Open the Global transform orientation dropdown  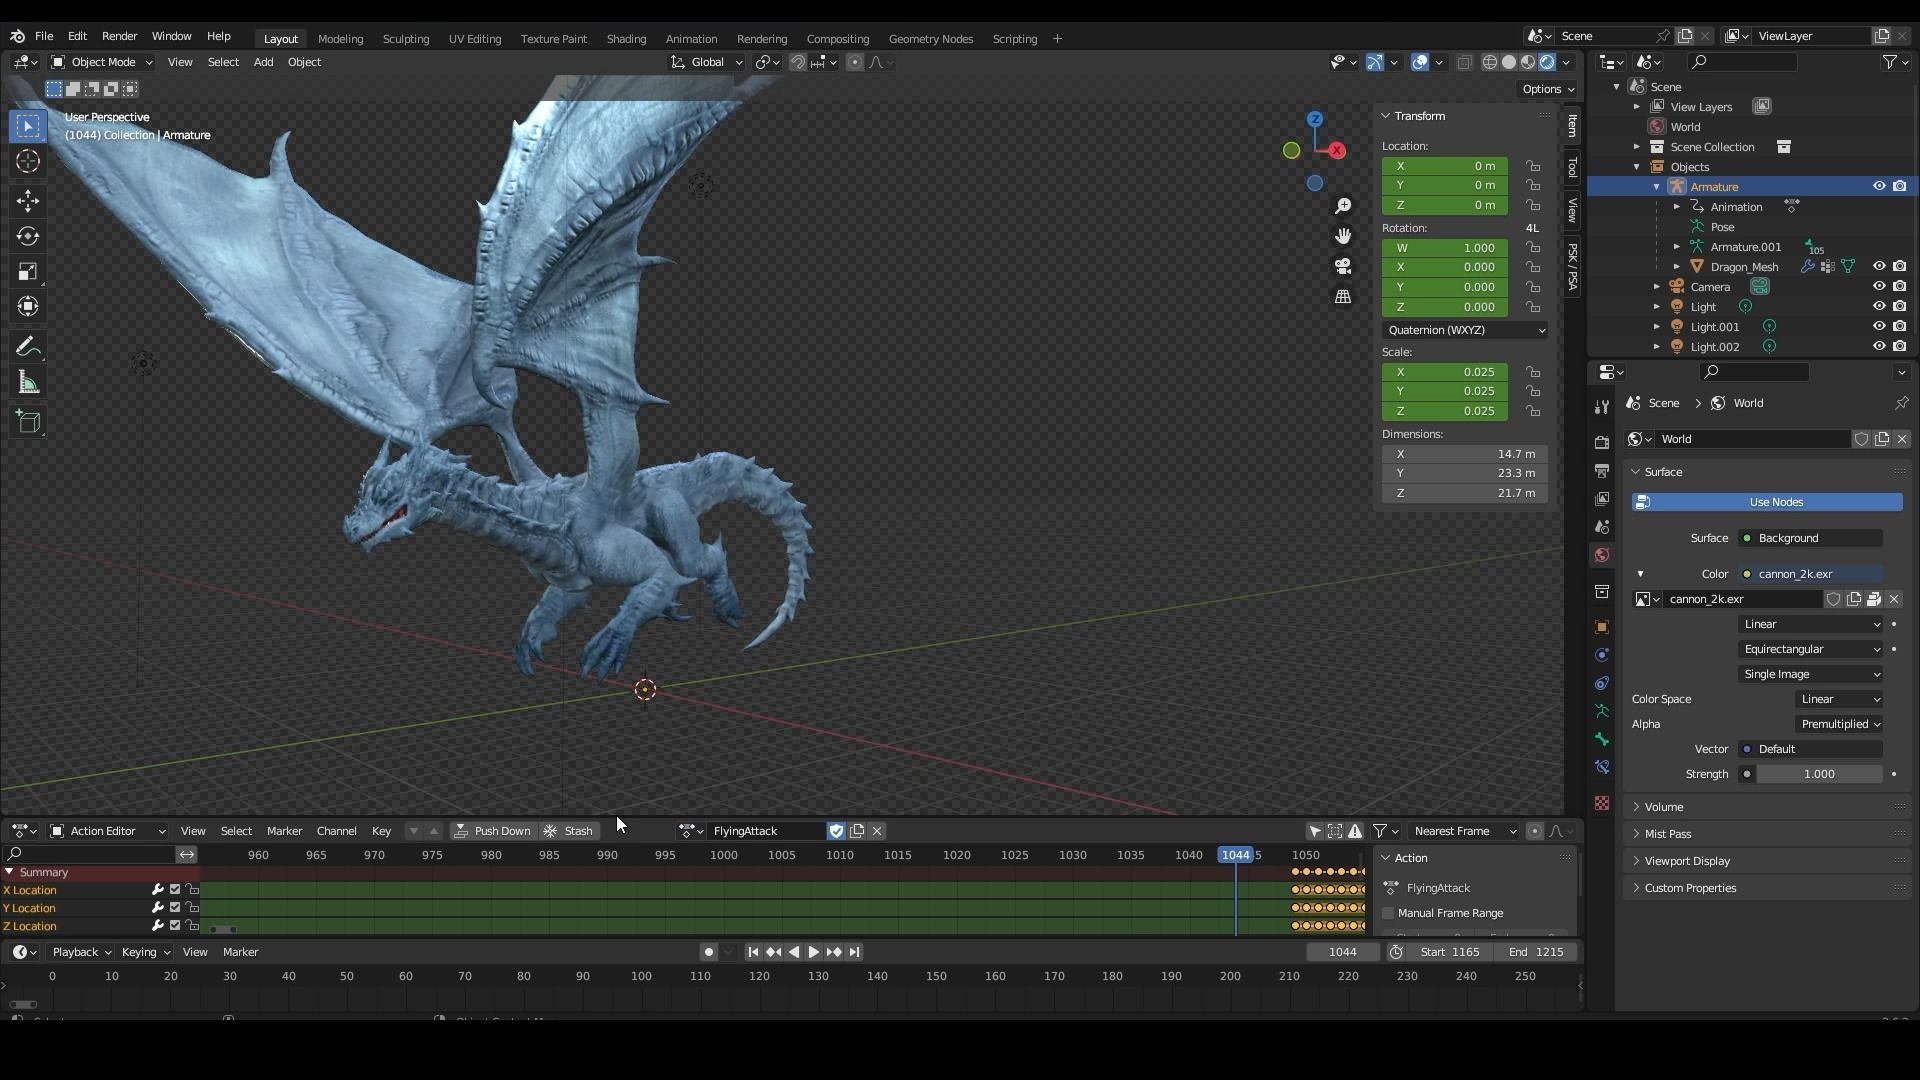point(706,62)
